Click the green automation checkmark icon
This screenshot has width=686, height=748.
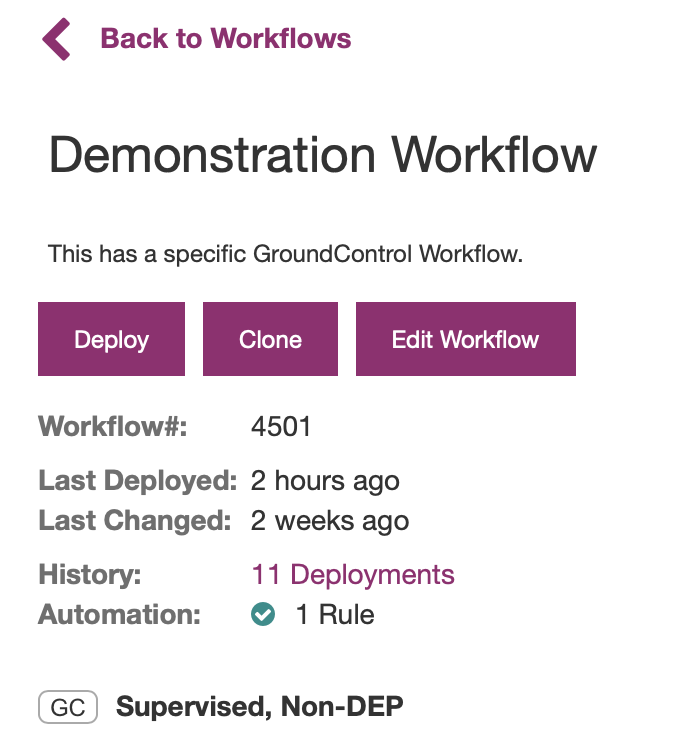(263, 615)
